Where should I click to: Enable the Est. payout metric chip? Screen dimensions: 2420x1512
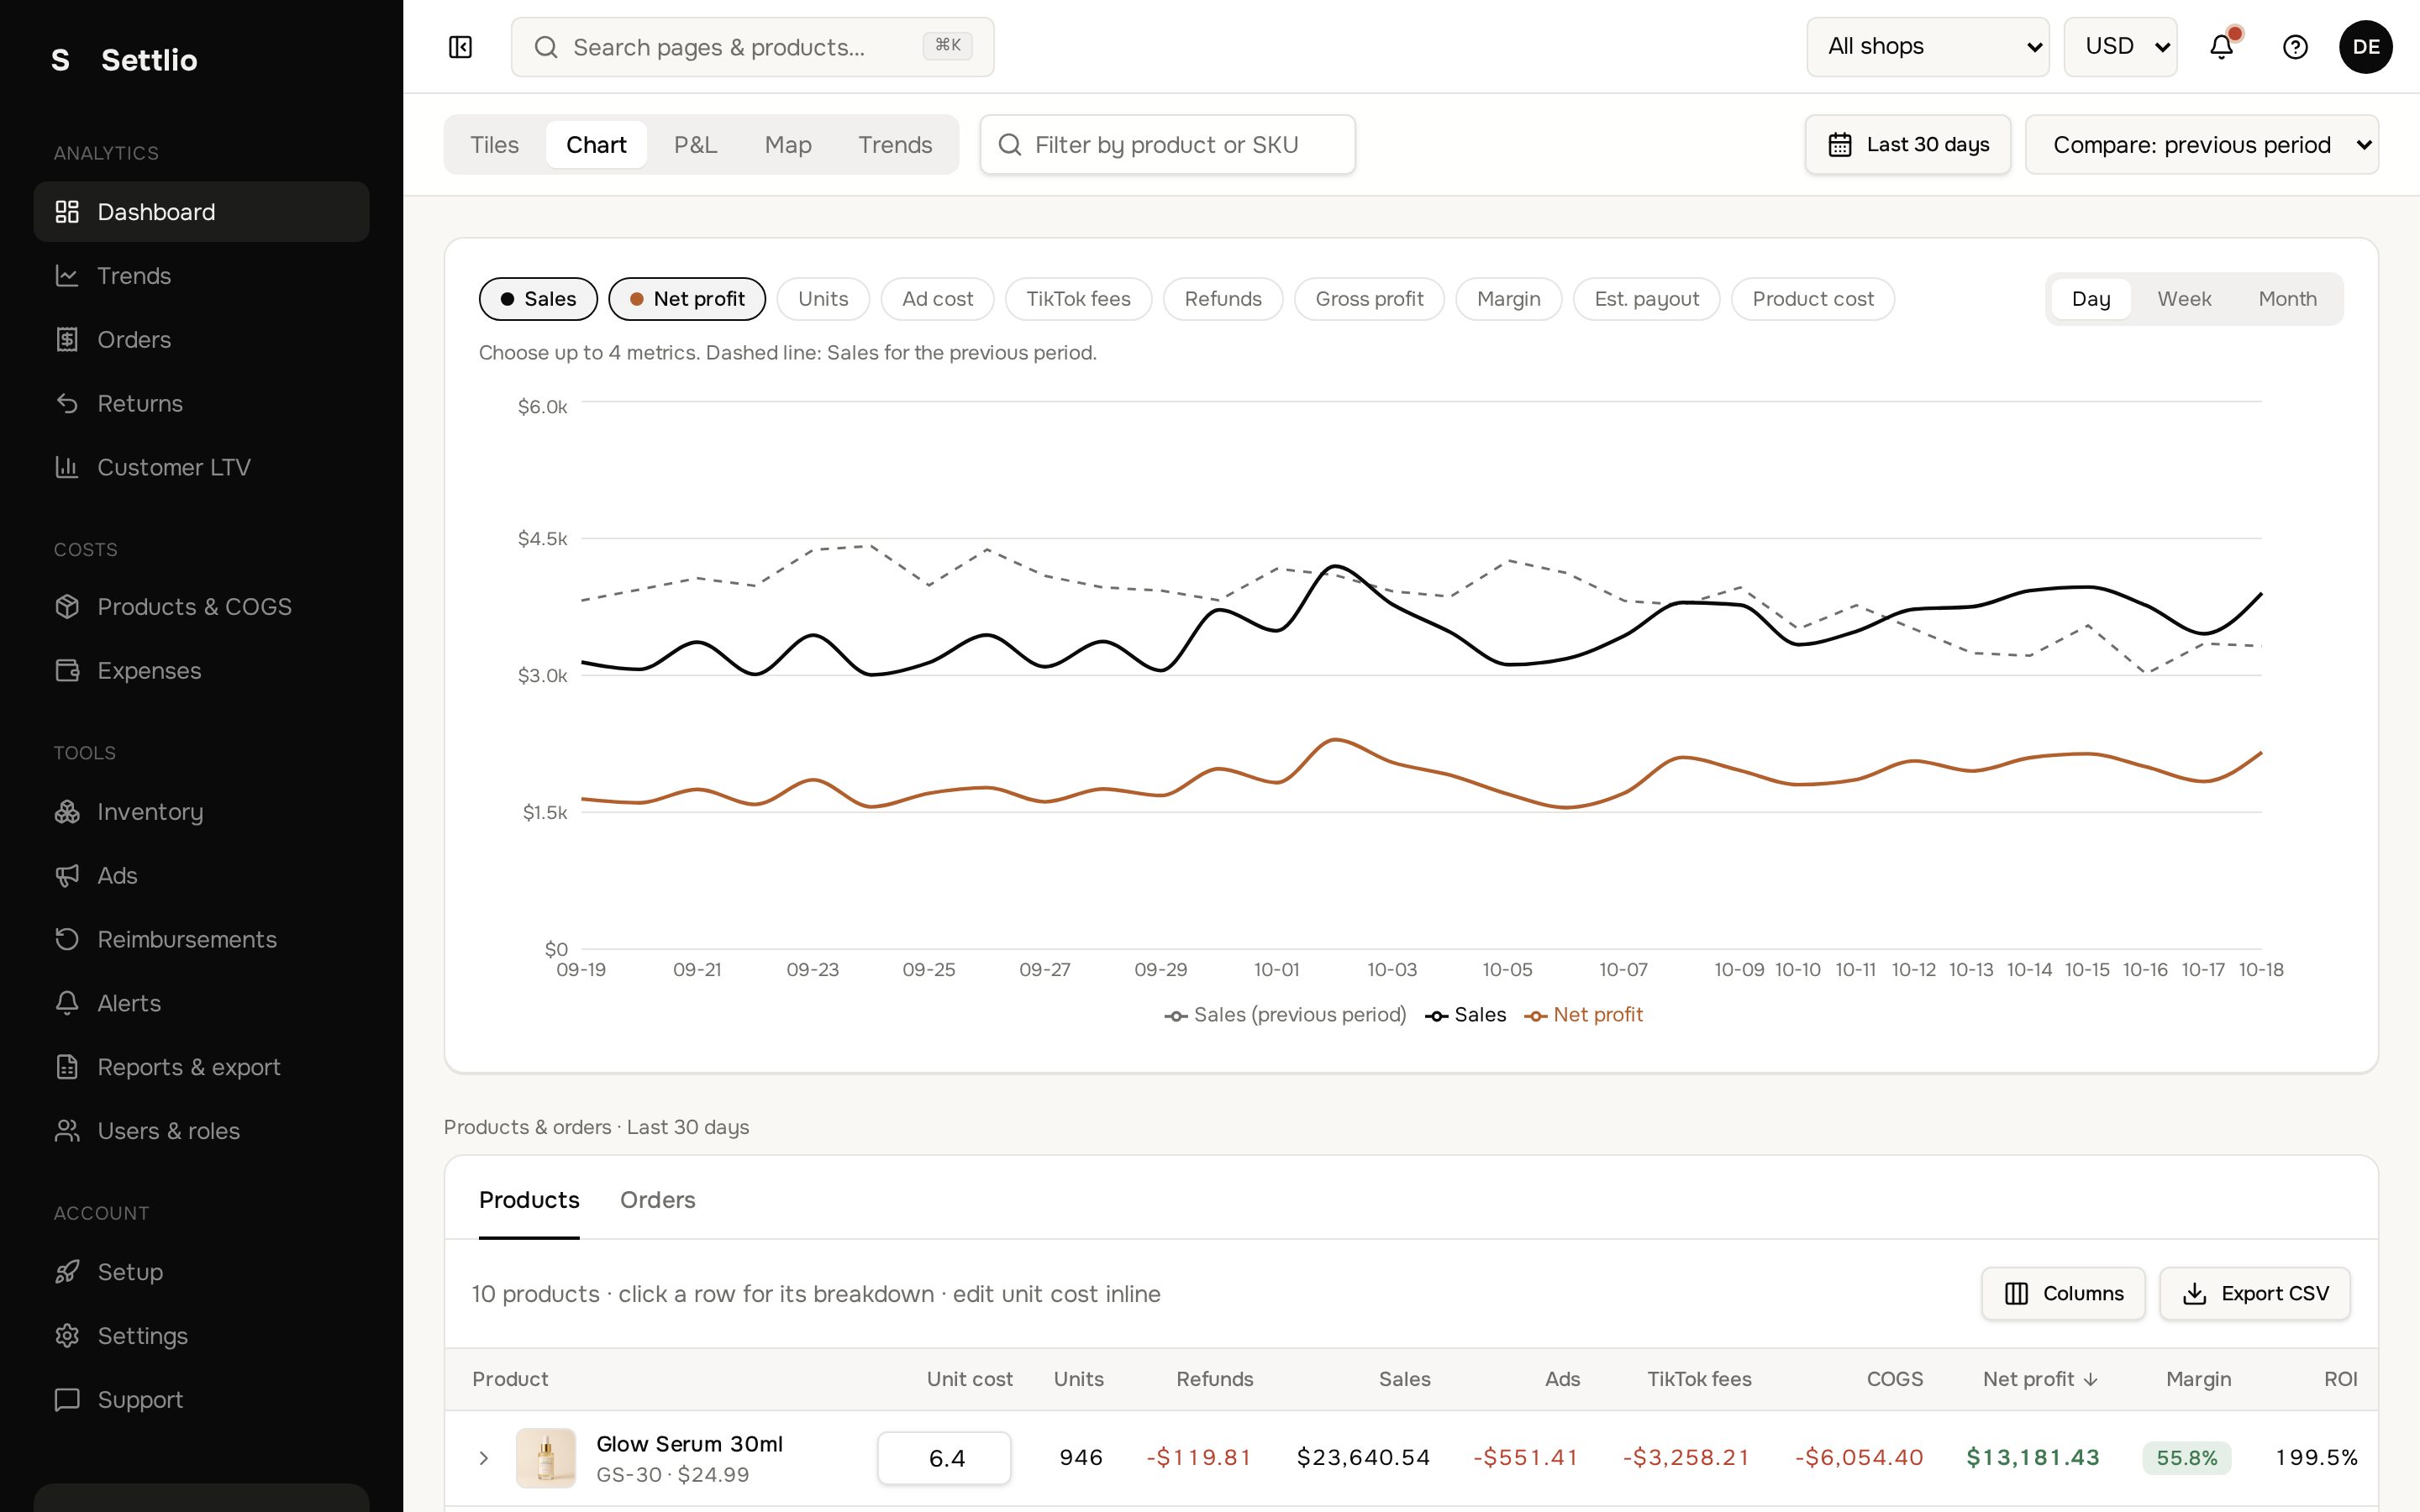[x=1646, y=299]
